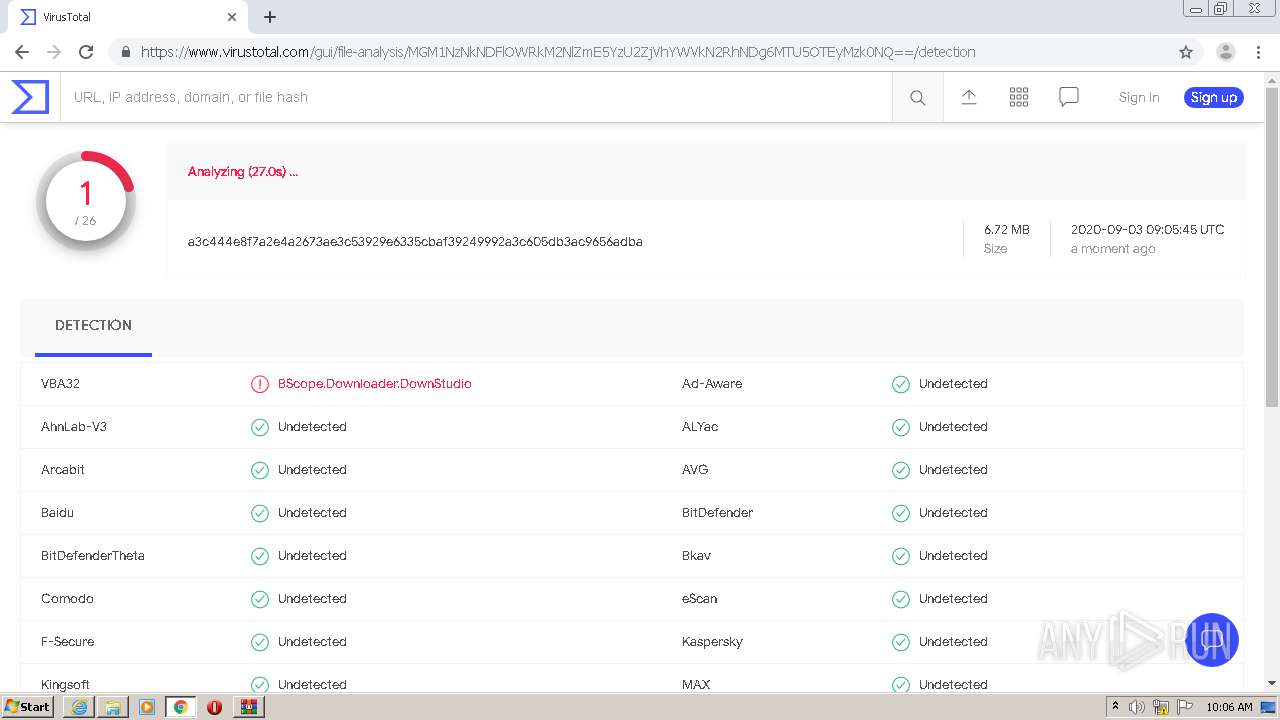1280x720 pixels.
Task: Open the Opera taskbar icon
Action: click(214, 707)
